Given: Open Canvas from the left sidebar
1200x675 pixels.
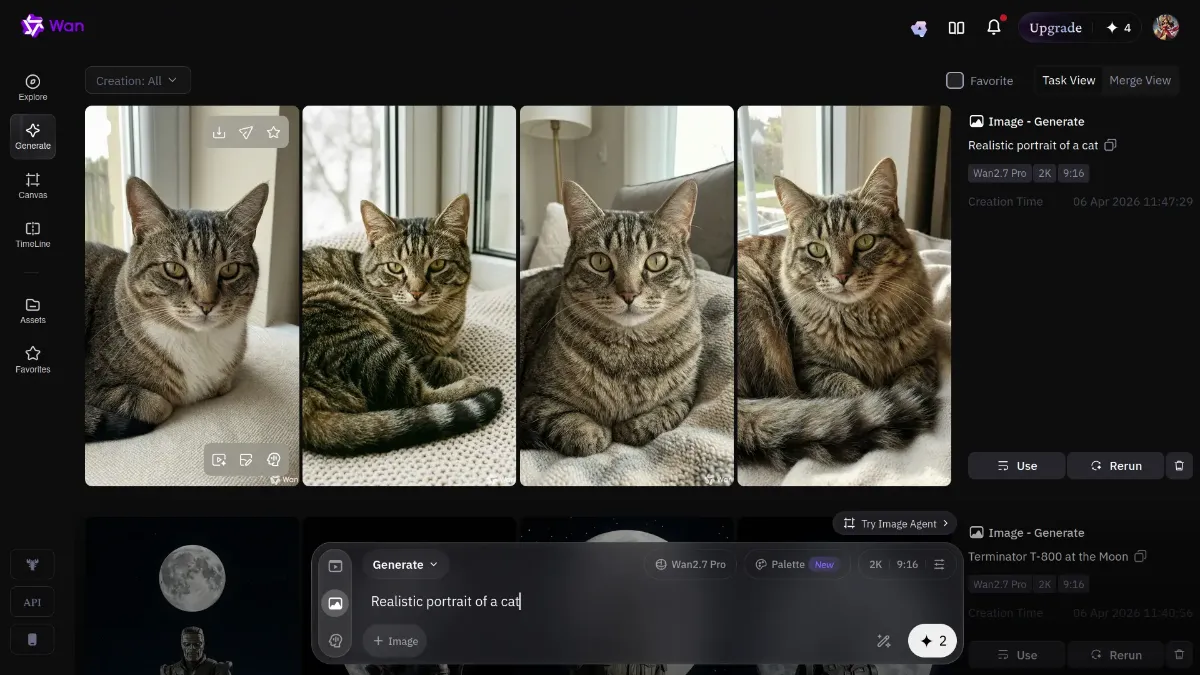Looking at the screenshot, I should pyautogui.click(x=33, y=185).
